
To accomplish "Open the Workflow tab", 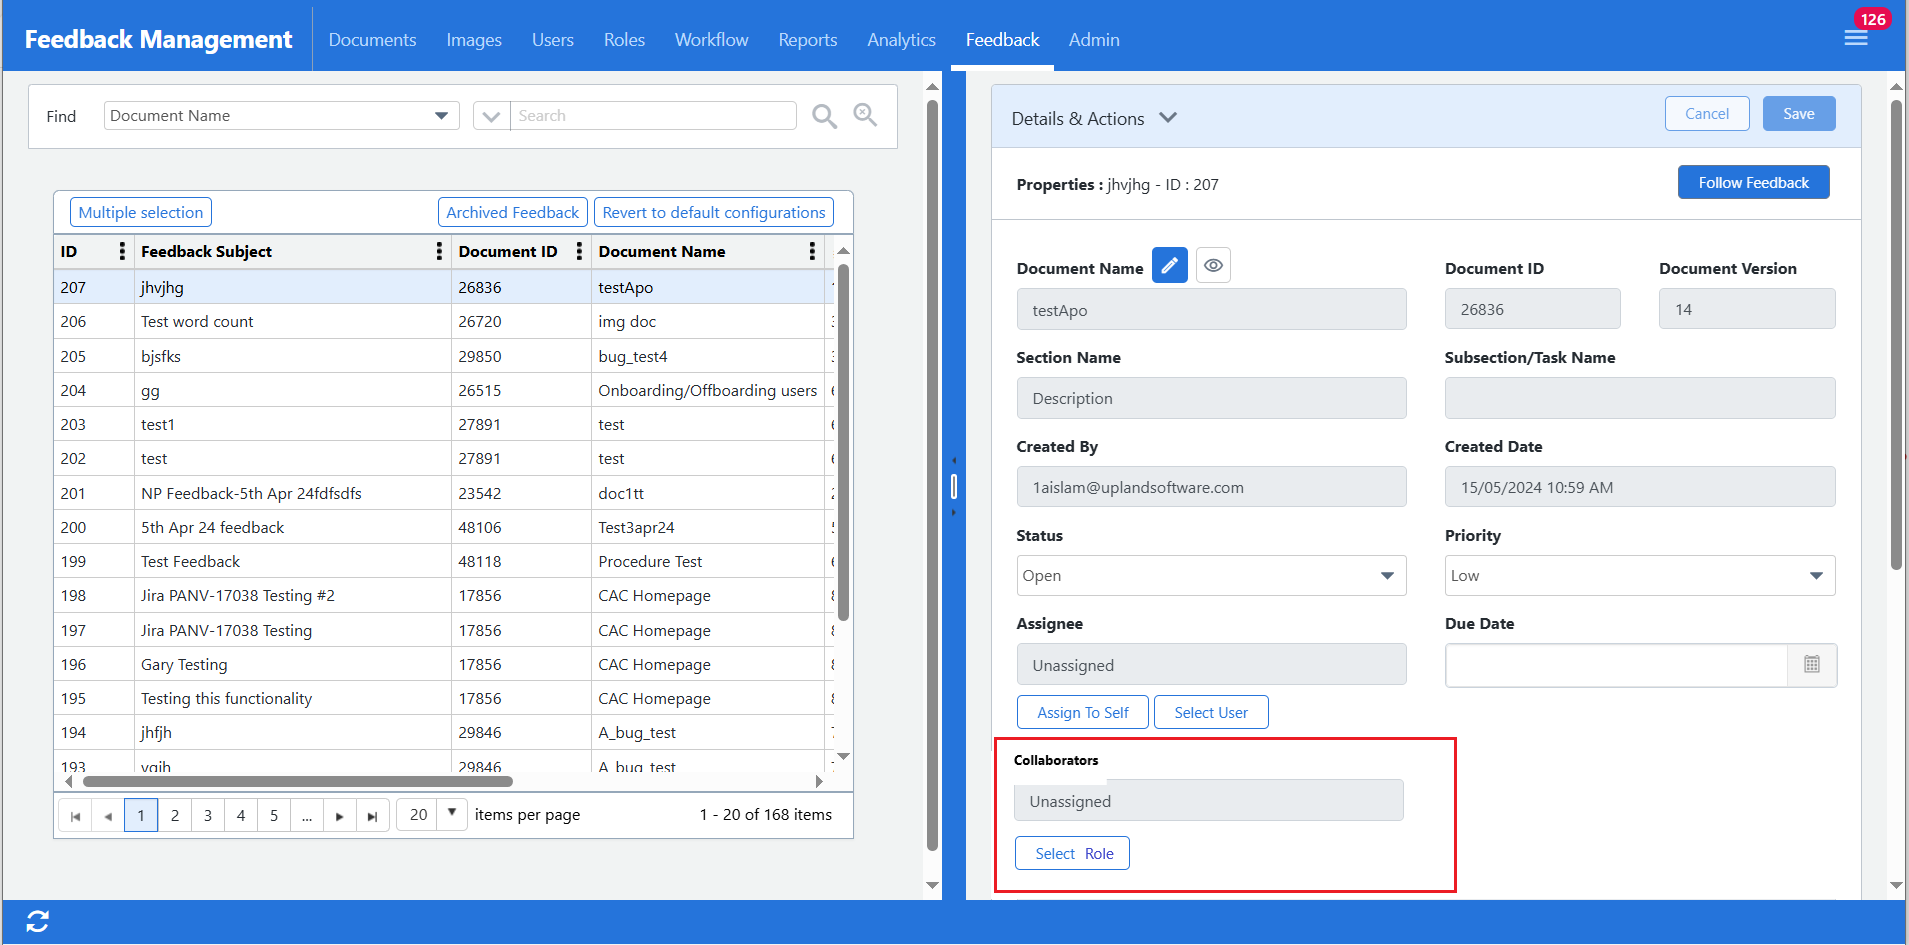I will click(x=711, y=40).
